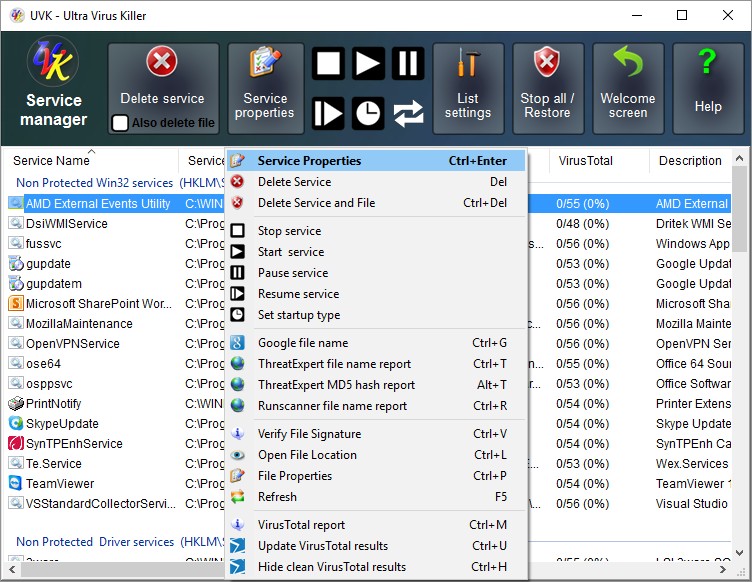Click the Stop all / Restore shield button
Viewport: 752px width, 582px height.
[x=547, y=88]
